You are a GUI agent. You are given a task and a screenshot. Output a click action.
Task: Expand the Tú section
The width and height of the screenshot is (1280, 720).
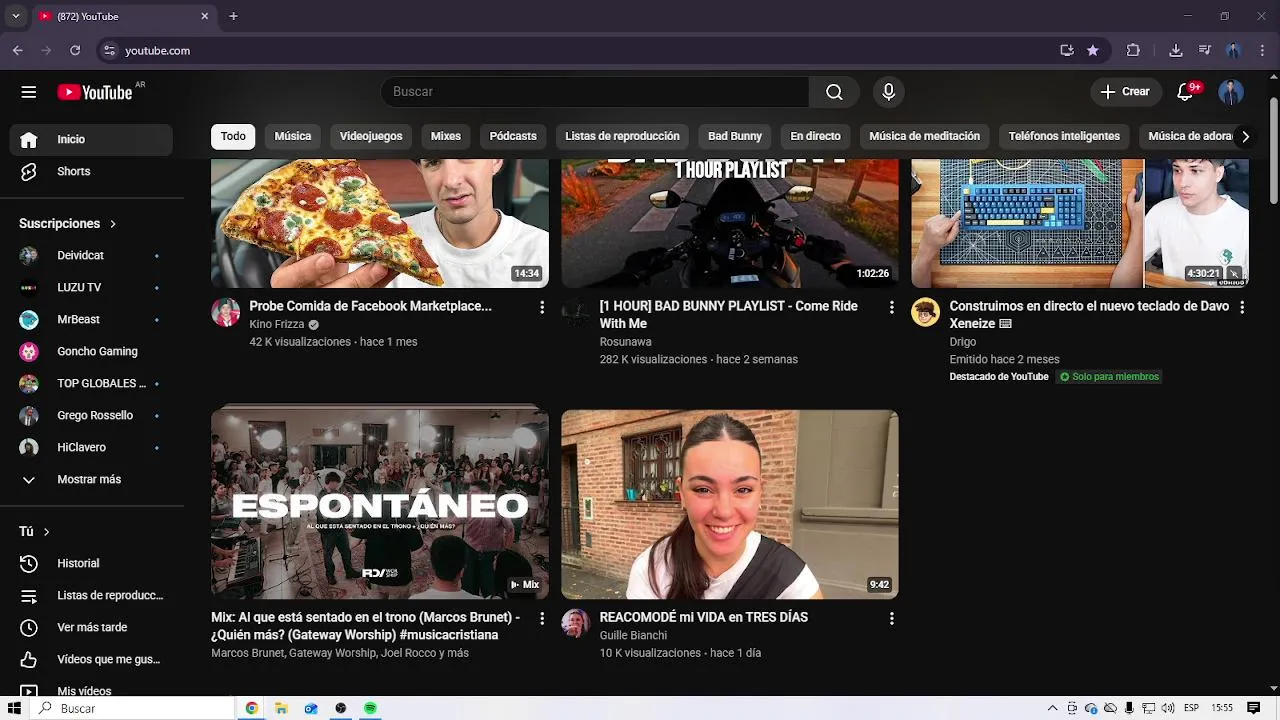(34, 532)
